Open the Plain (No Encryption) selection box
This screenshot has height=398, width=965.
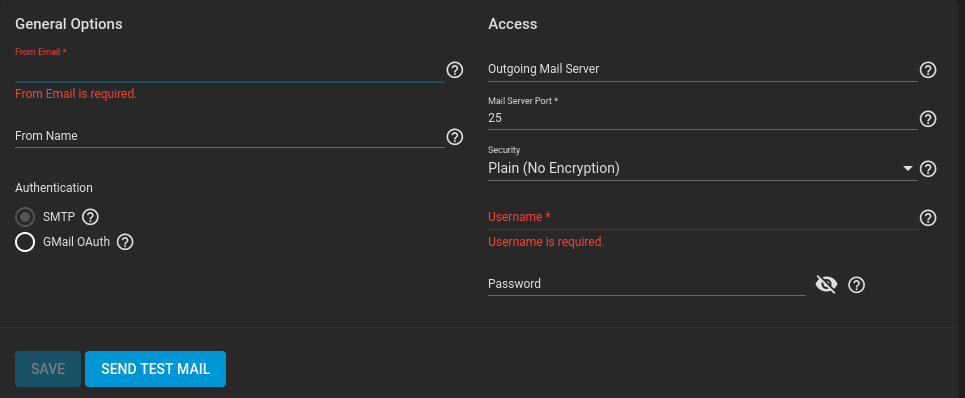[702, 168]
